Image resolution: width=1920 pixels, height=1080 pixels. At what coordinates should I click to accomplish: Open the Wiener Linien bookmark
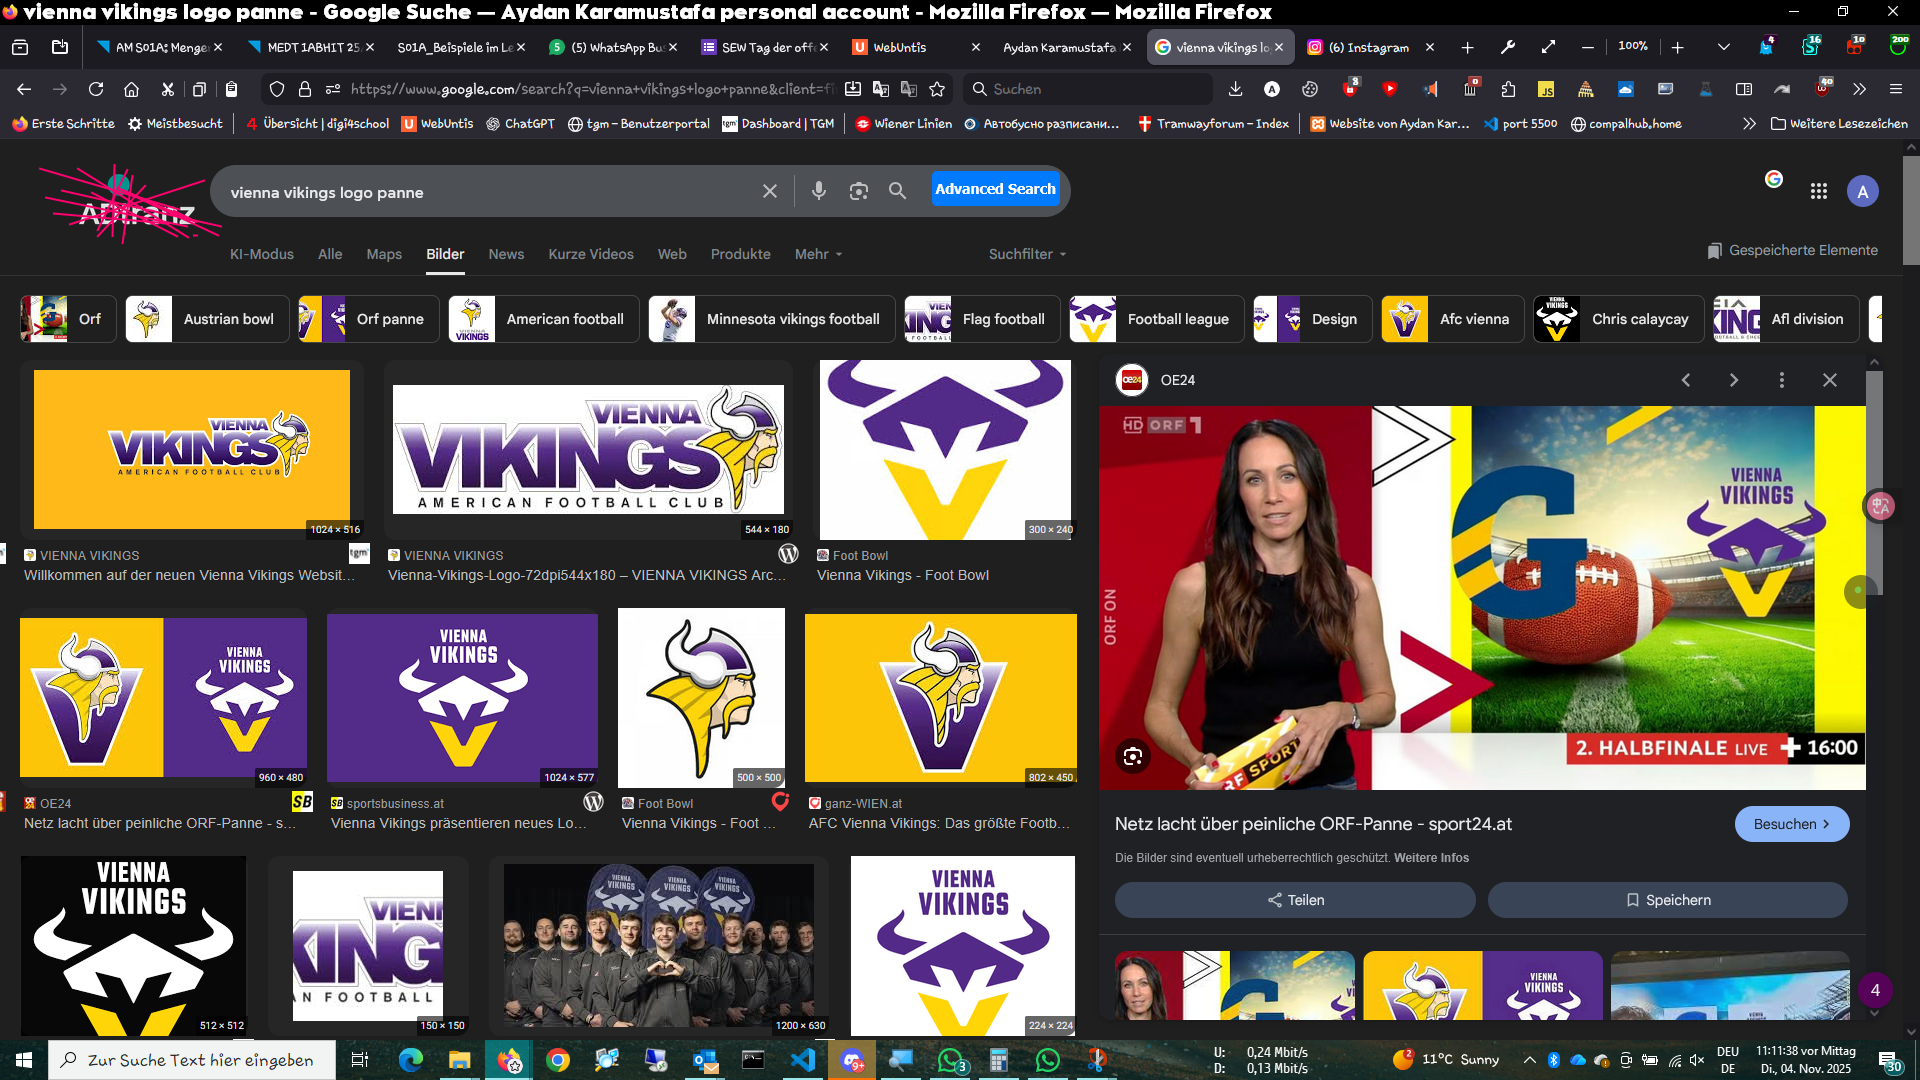(903, 124)
